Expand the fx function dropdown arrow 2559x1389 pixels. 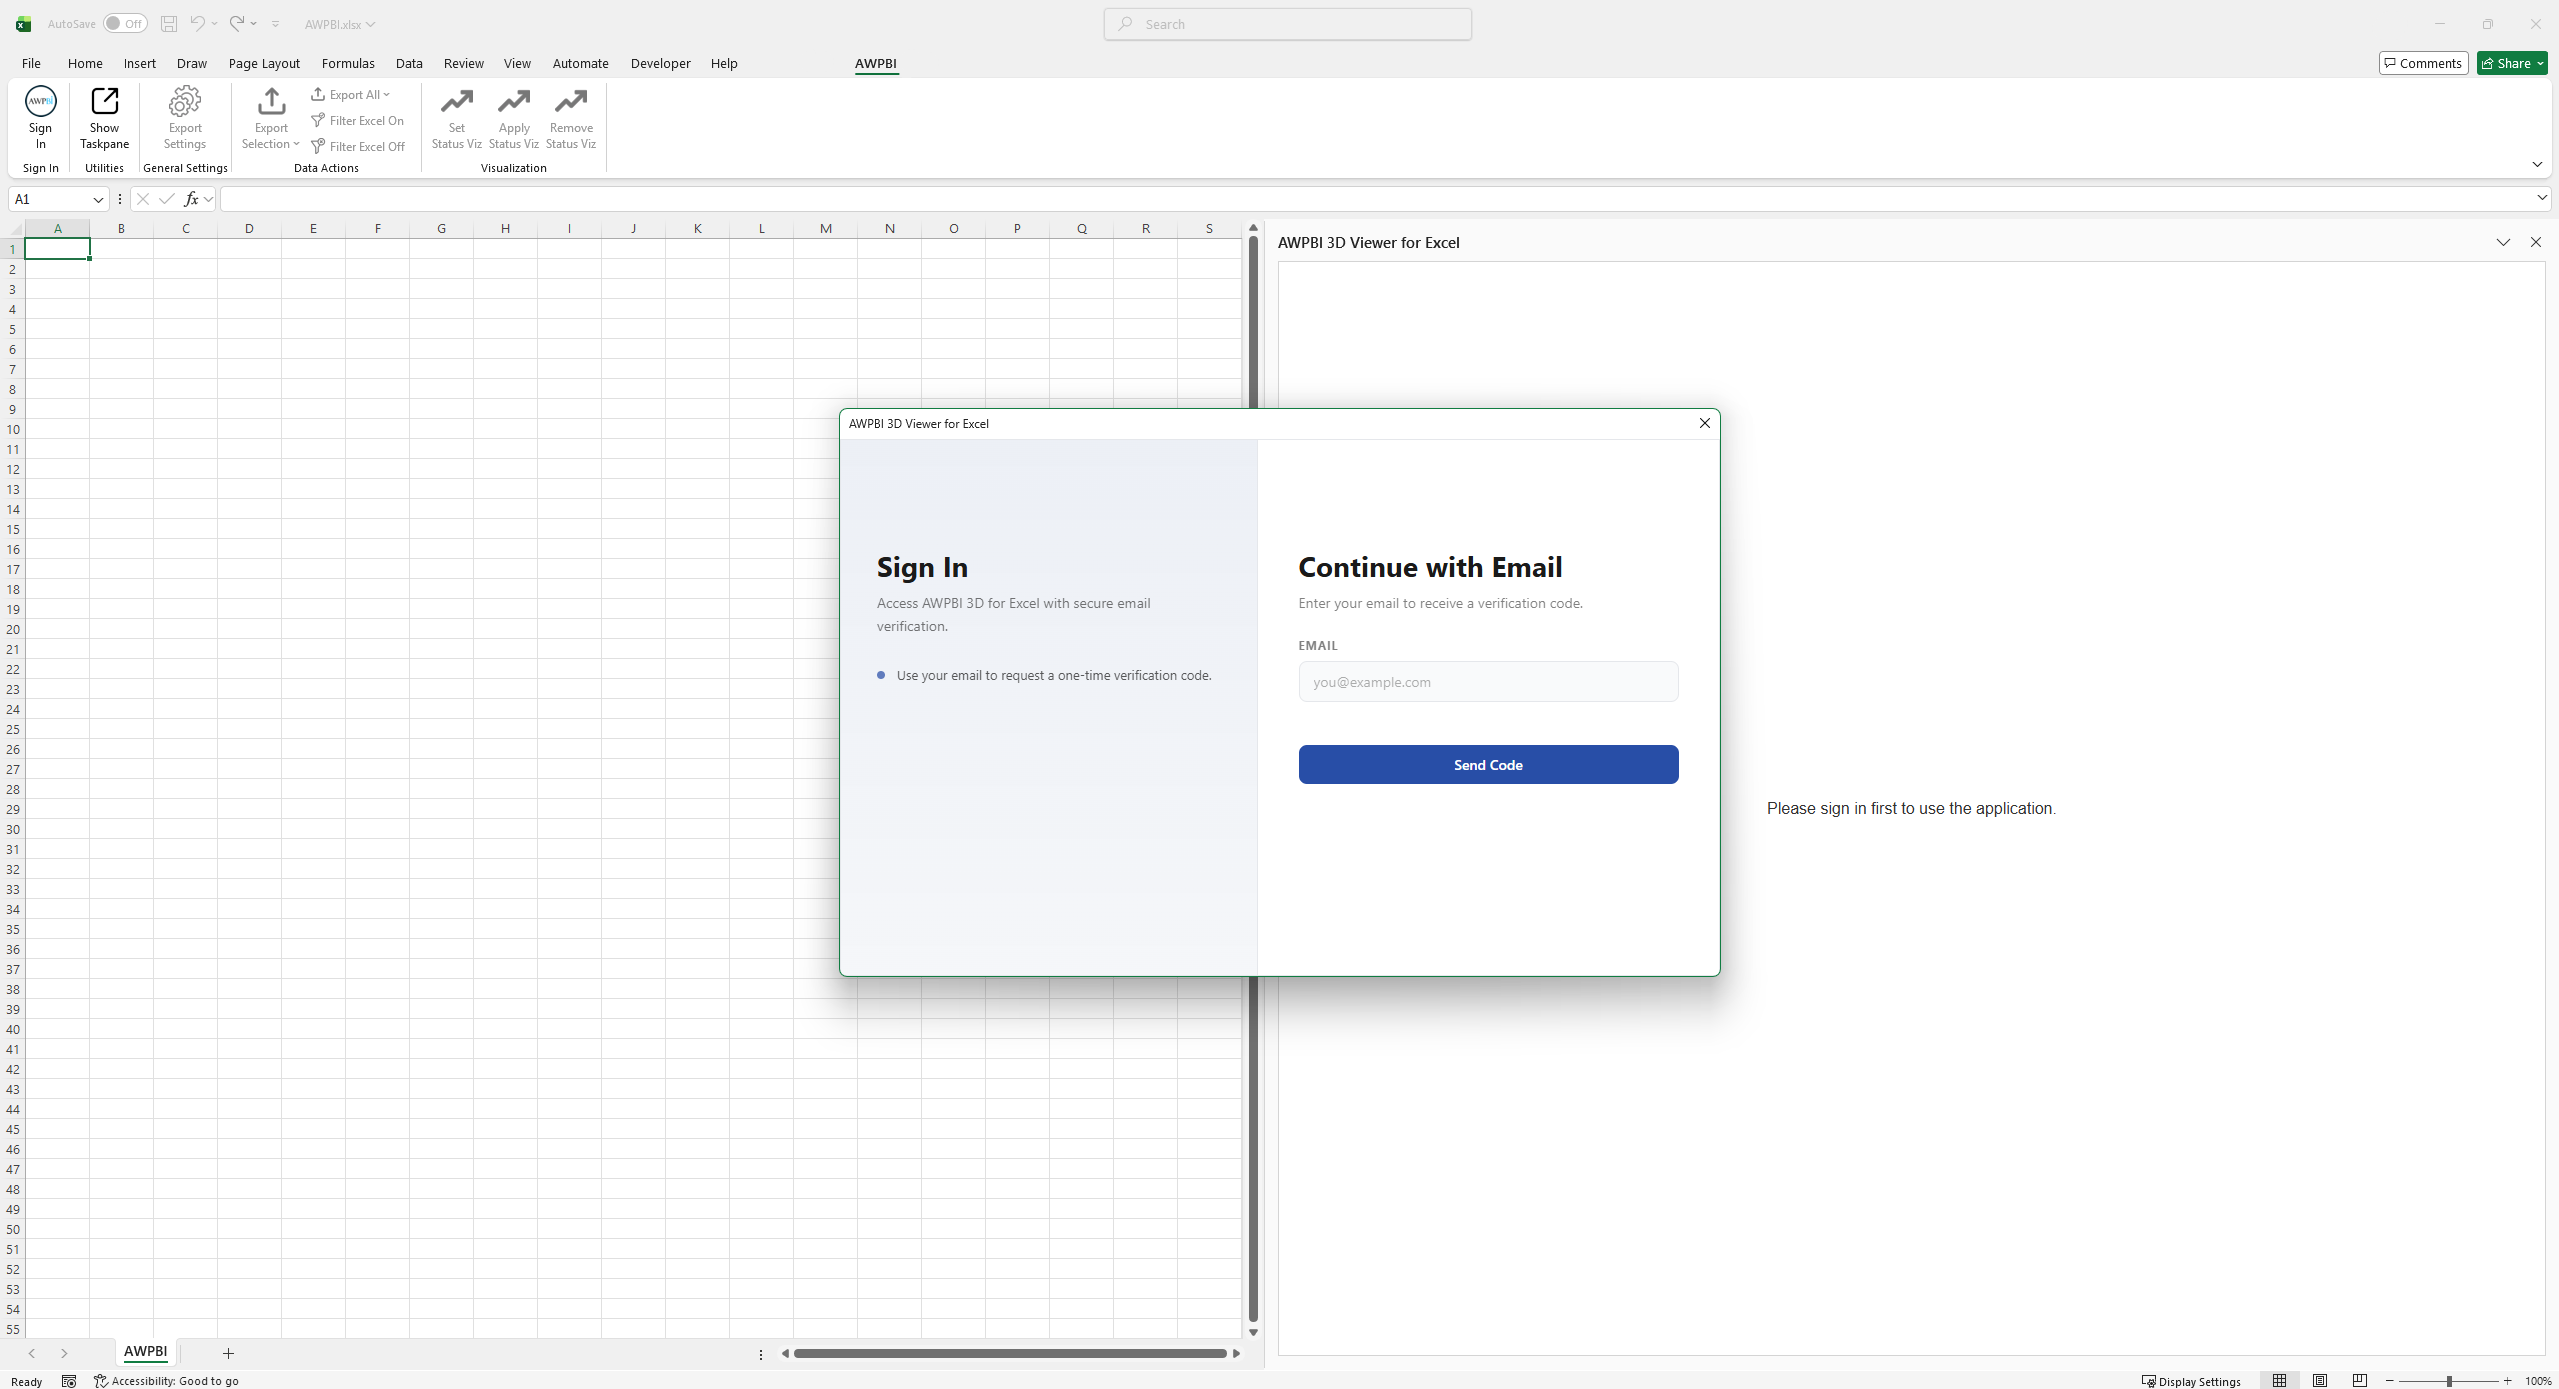(208, 199)
